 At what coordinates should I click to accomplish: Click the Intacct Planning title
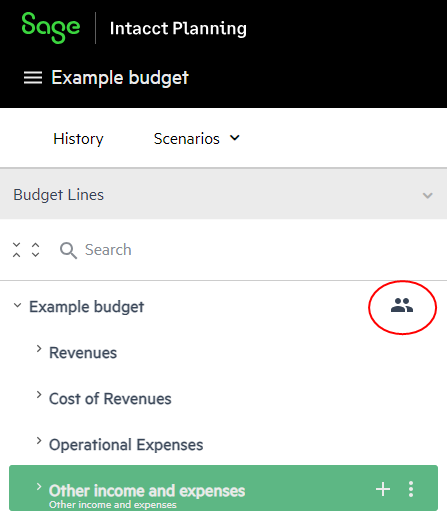coord(178,29)
